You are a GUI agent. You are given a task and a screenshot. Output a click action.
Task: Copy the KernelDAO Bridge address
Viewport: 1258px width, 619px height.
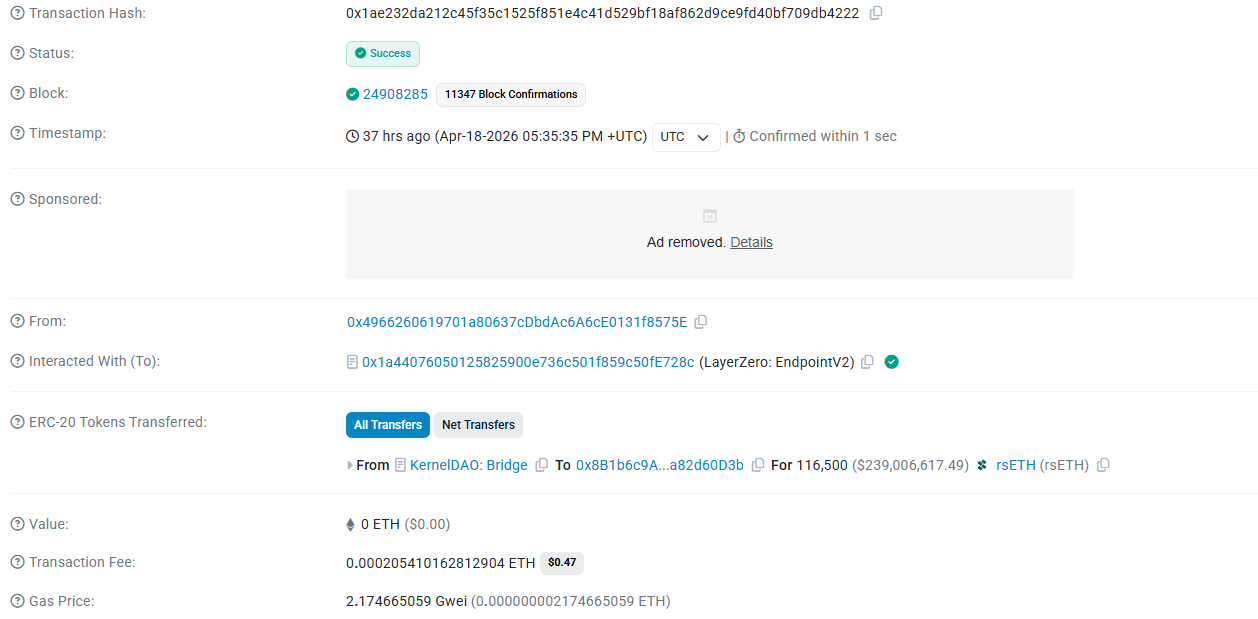[x=542, y=465]
